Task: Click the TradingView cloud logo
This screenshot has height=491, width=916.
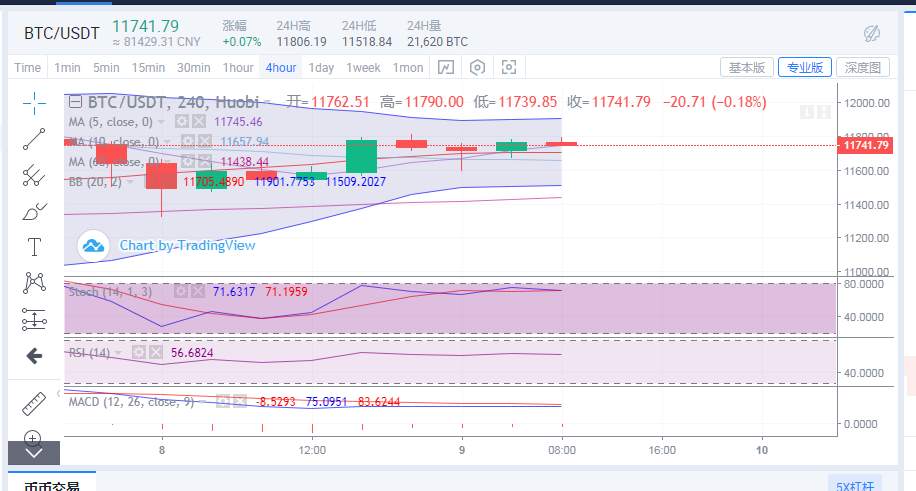Action: tap(93, 246)
